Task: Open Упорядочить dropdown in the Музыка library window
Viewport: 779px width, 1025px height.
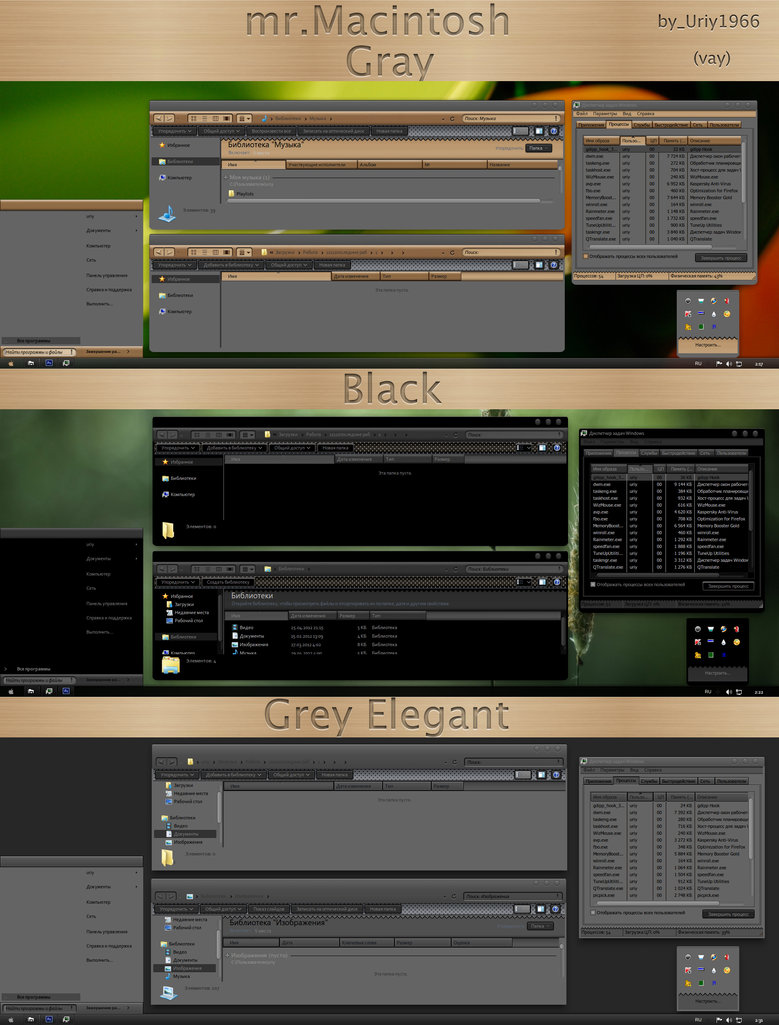Action: [x=175, y=131]
